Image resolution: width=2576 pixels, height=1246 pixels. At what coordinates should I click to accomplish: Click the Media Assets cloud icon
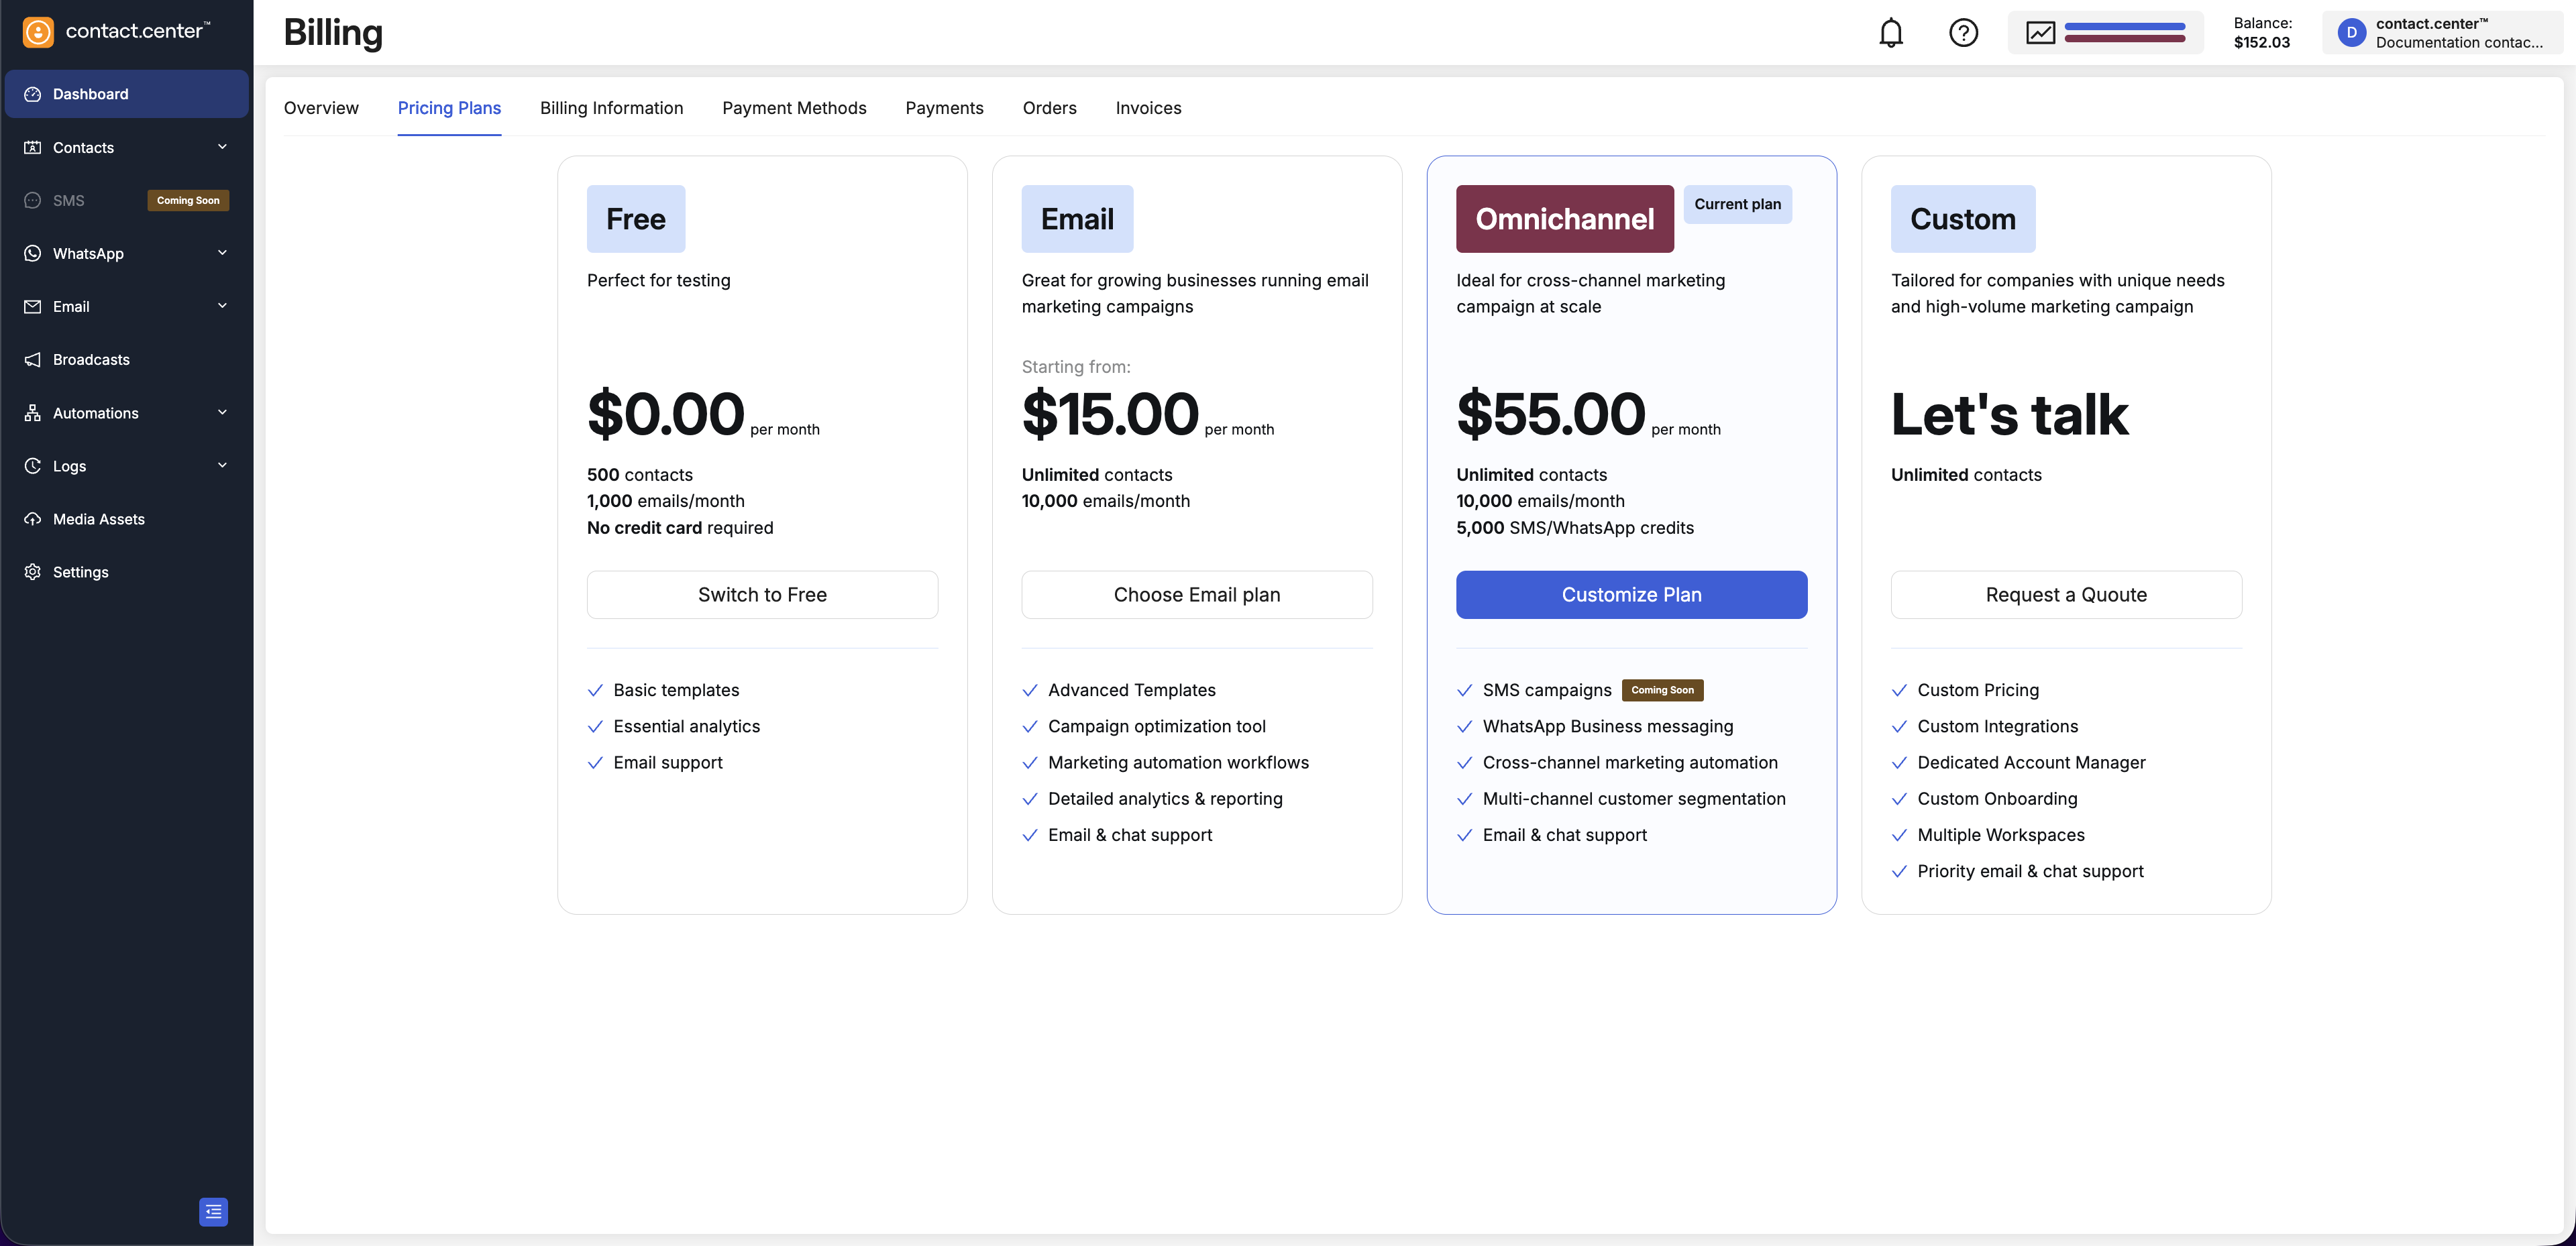33,519
